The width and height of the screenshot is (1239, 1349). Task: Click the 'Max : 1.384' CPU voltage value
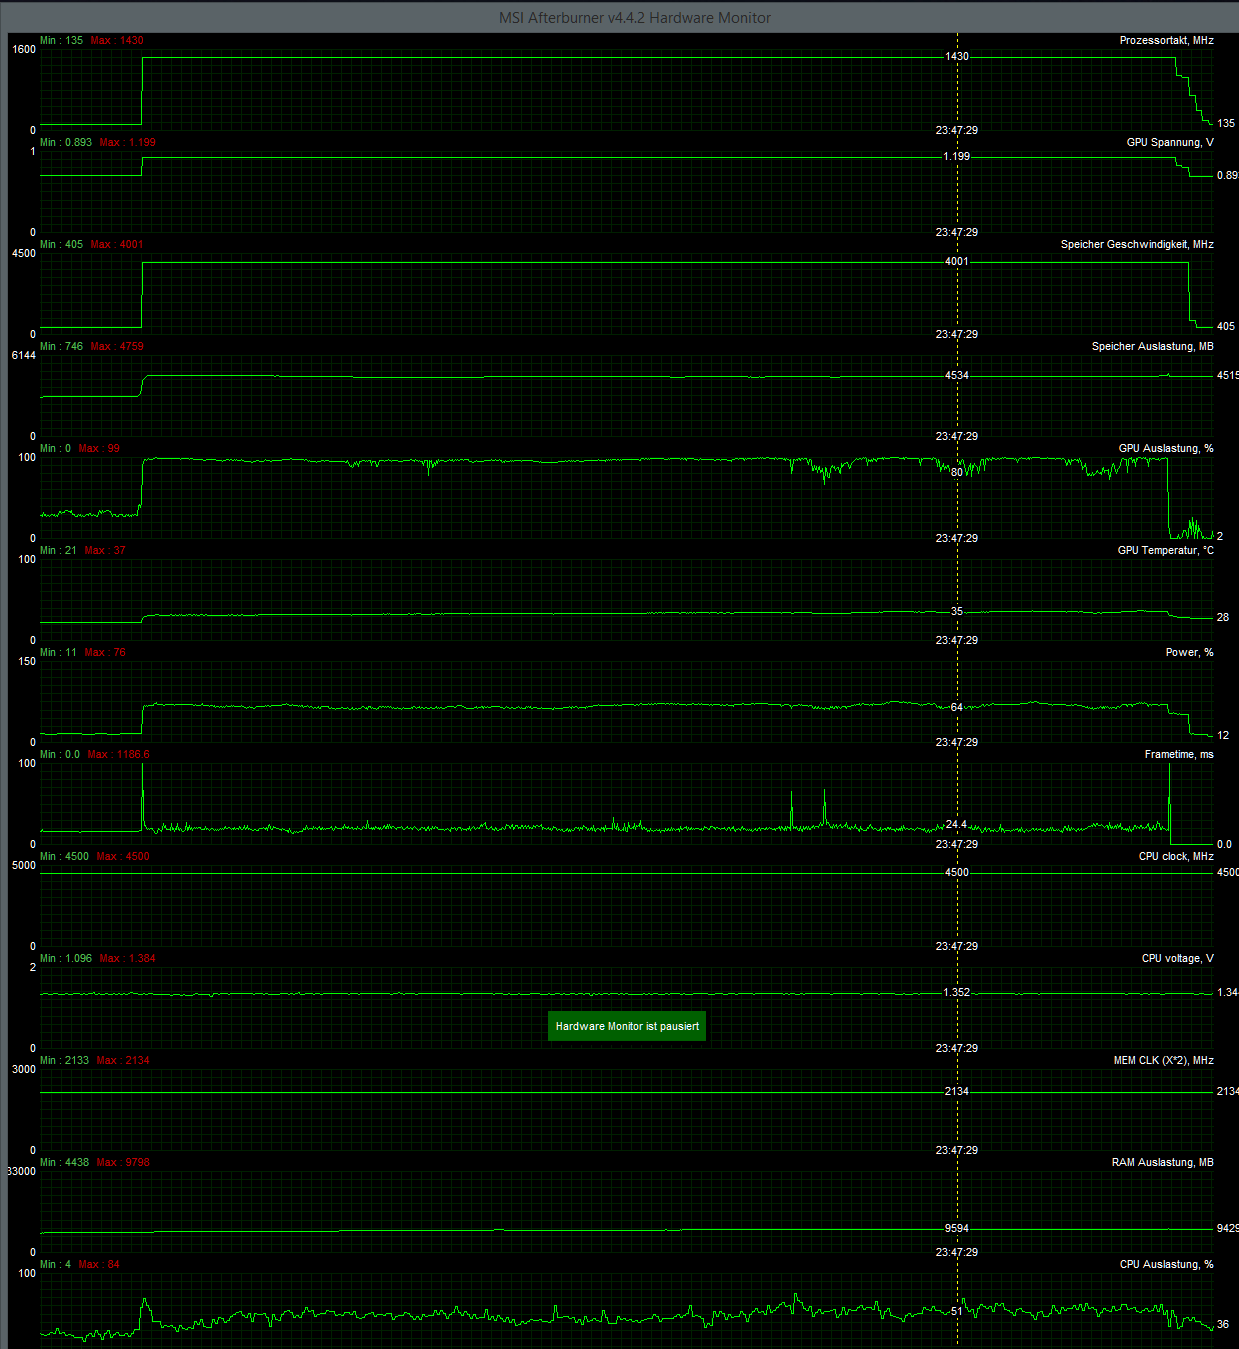coord(128,959)
